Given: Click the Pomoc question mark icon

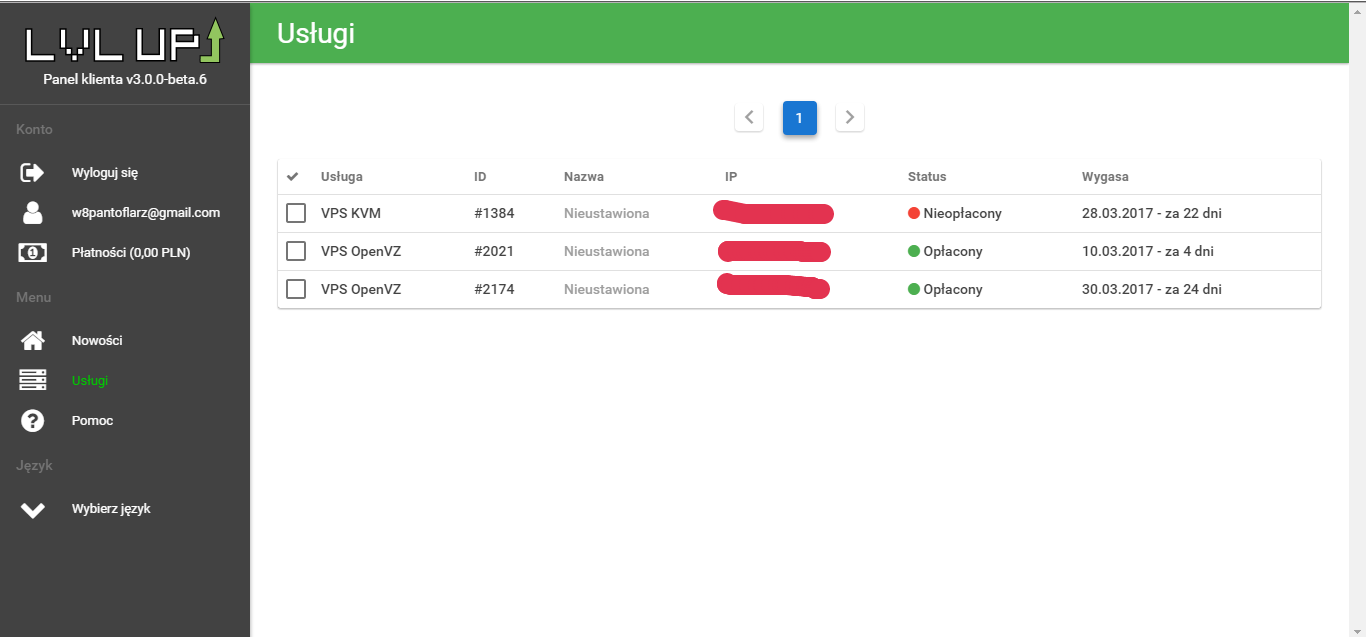Looking at the screenshot, I should coord(33,421).
